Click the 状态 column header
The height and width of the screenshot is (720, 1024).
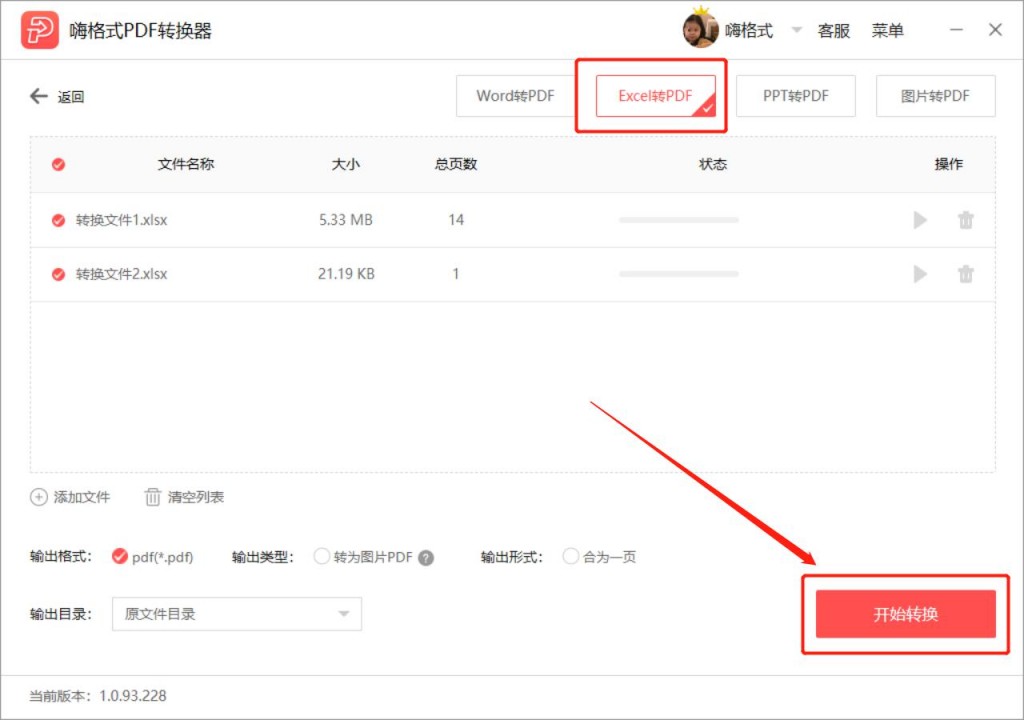pyautogui.click(x=712, y=164)
